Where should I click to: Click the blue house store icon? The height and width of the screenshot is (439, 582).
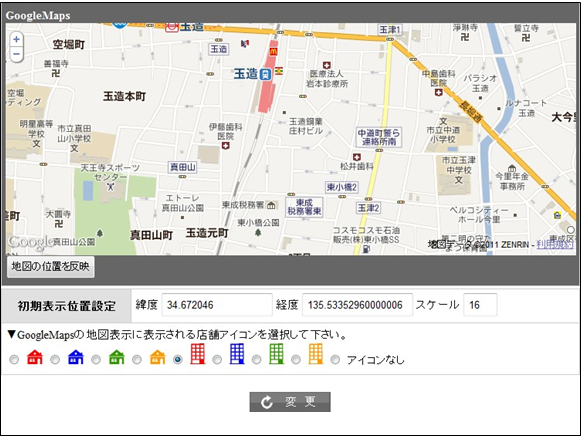(76, 357)
